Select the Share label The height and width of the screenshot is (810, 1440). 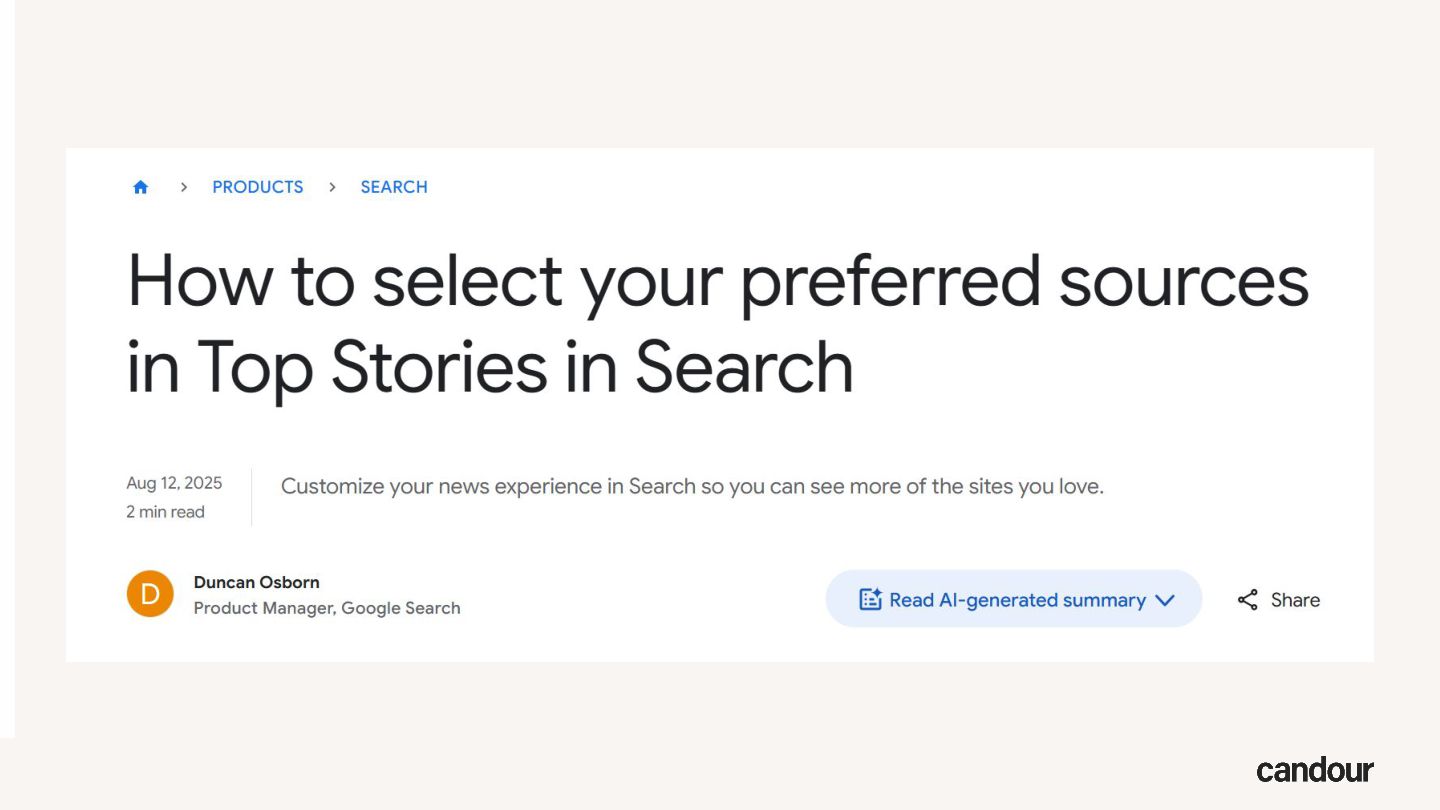(x=1295, y=600)
